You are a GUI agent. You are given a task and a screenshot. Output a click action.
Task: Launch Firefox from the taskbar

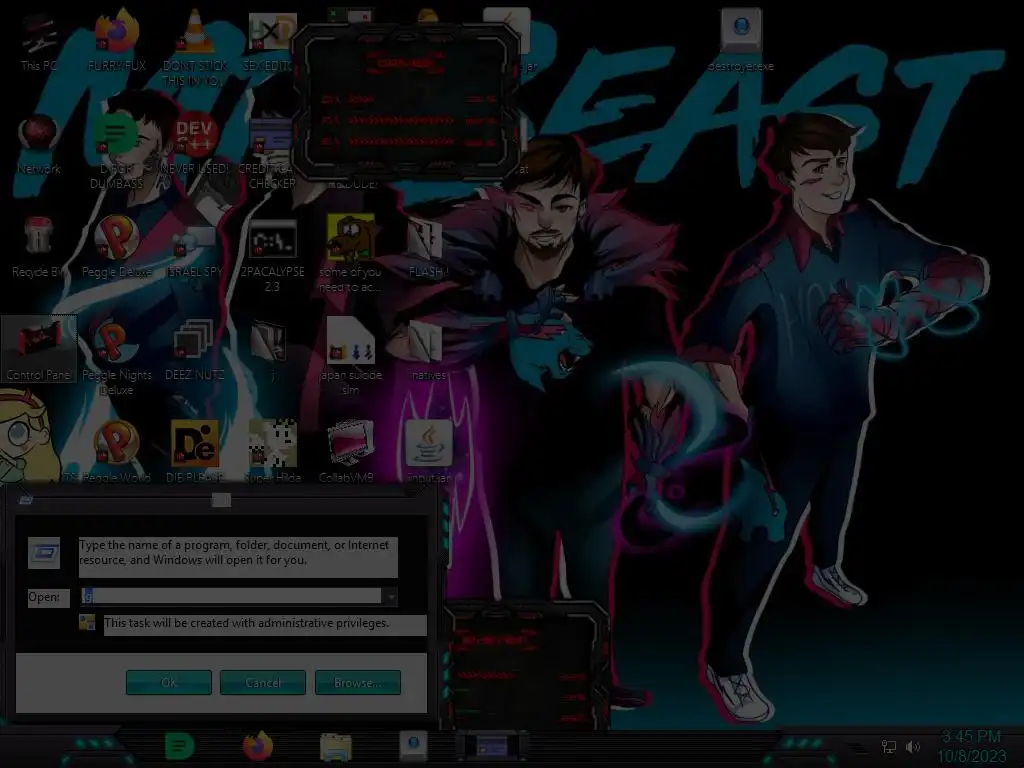[x=257, y=746]
